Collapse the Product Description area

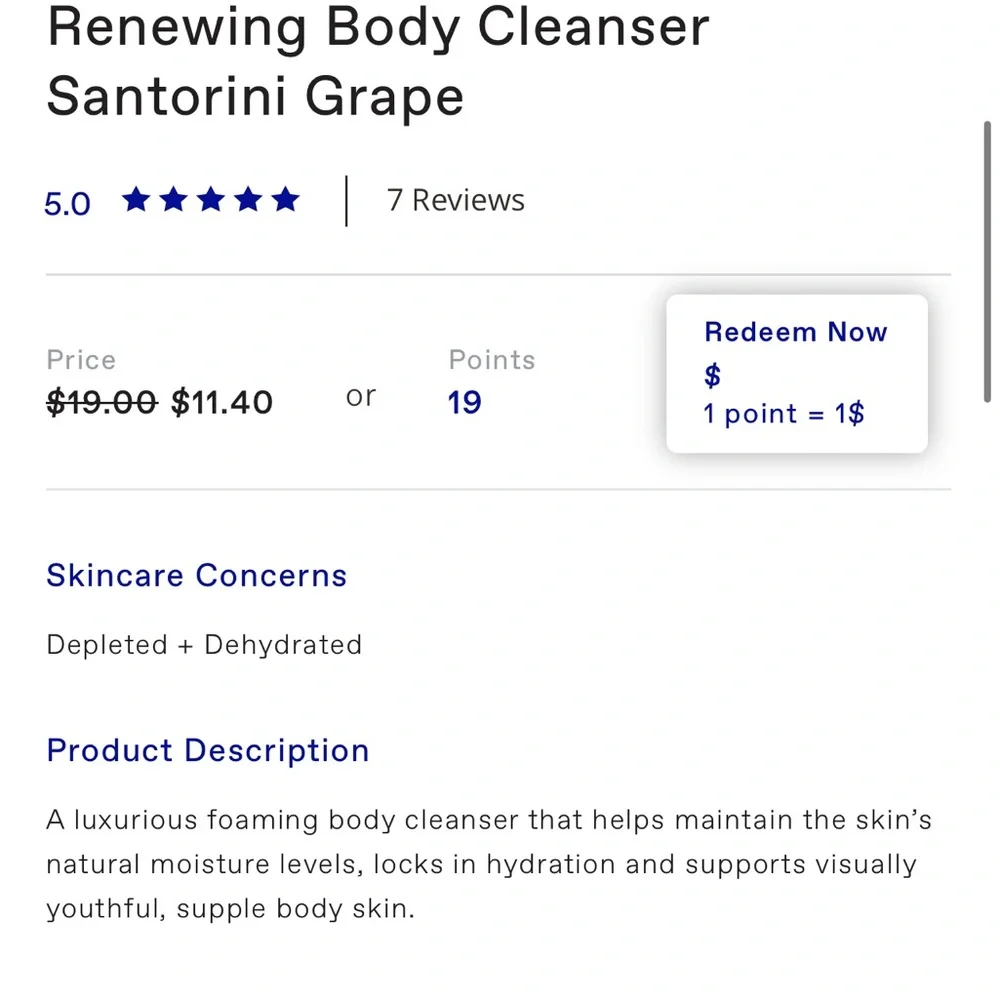pyautogui.click(x=207, y=750)
